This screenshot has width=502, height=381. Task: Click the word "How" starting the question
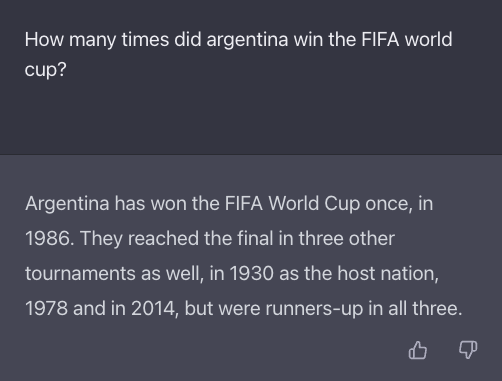pyautogui.click(x=44, y=39)
